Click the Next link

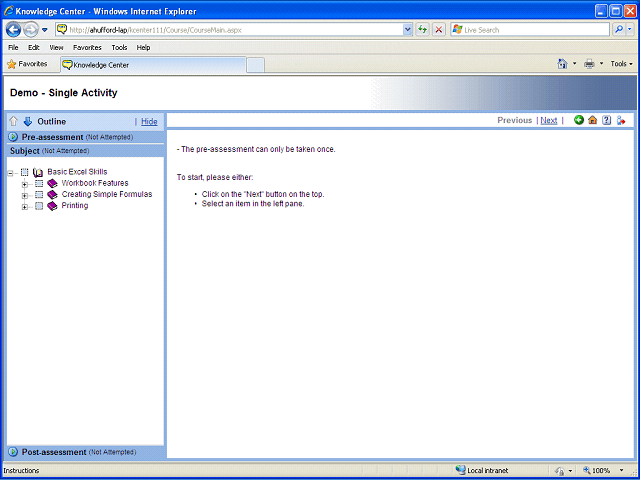[x=549, y=120]
